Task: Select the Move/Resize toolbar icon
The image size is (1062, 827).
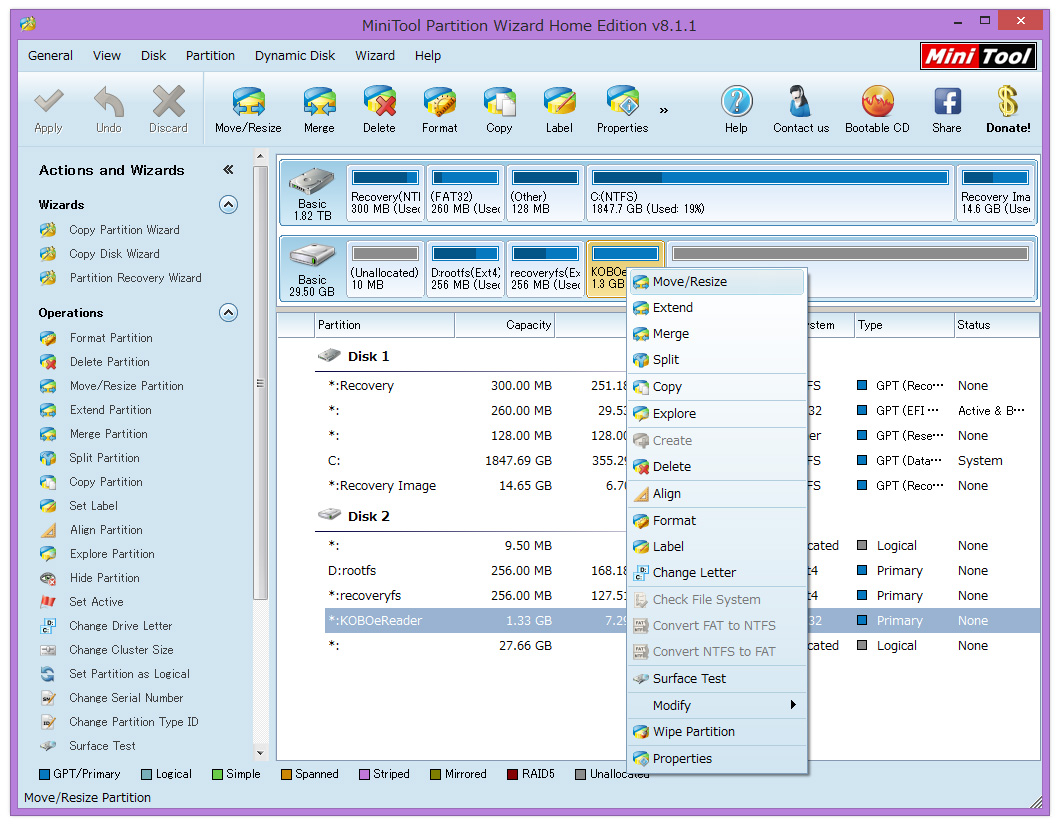Action: click(248, 110)
